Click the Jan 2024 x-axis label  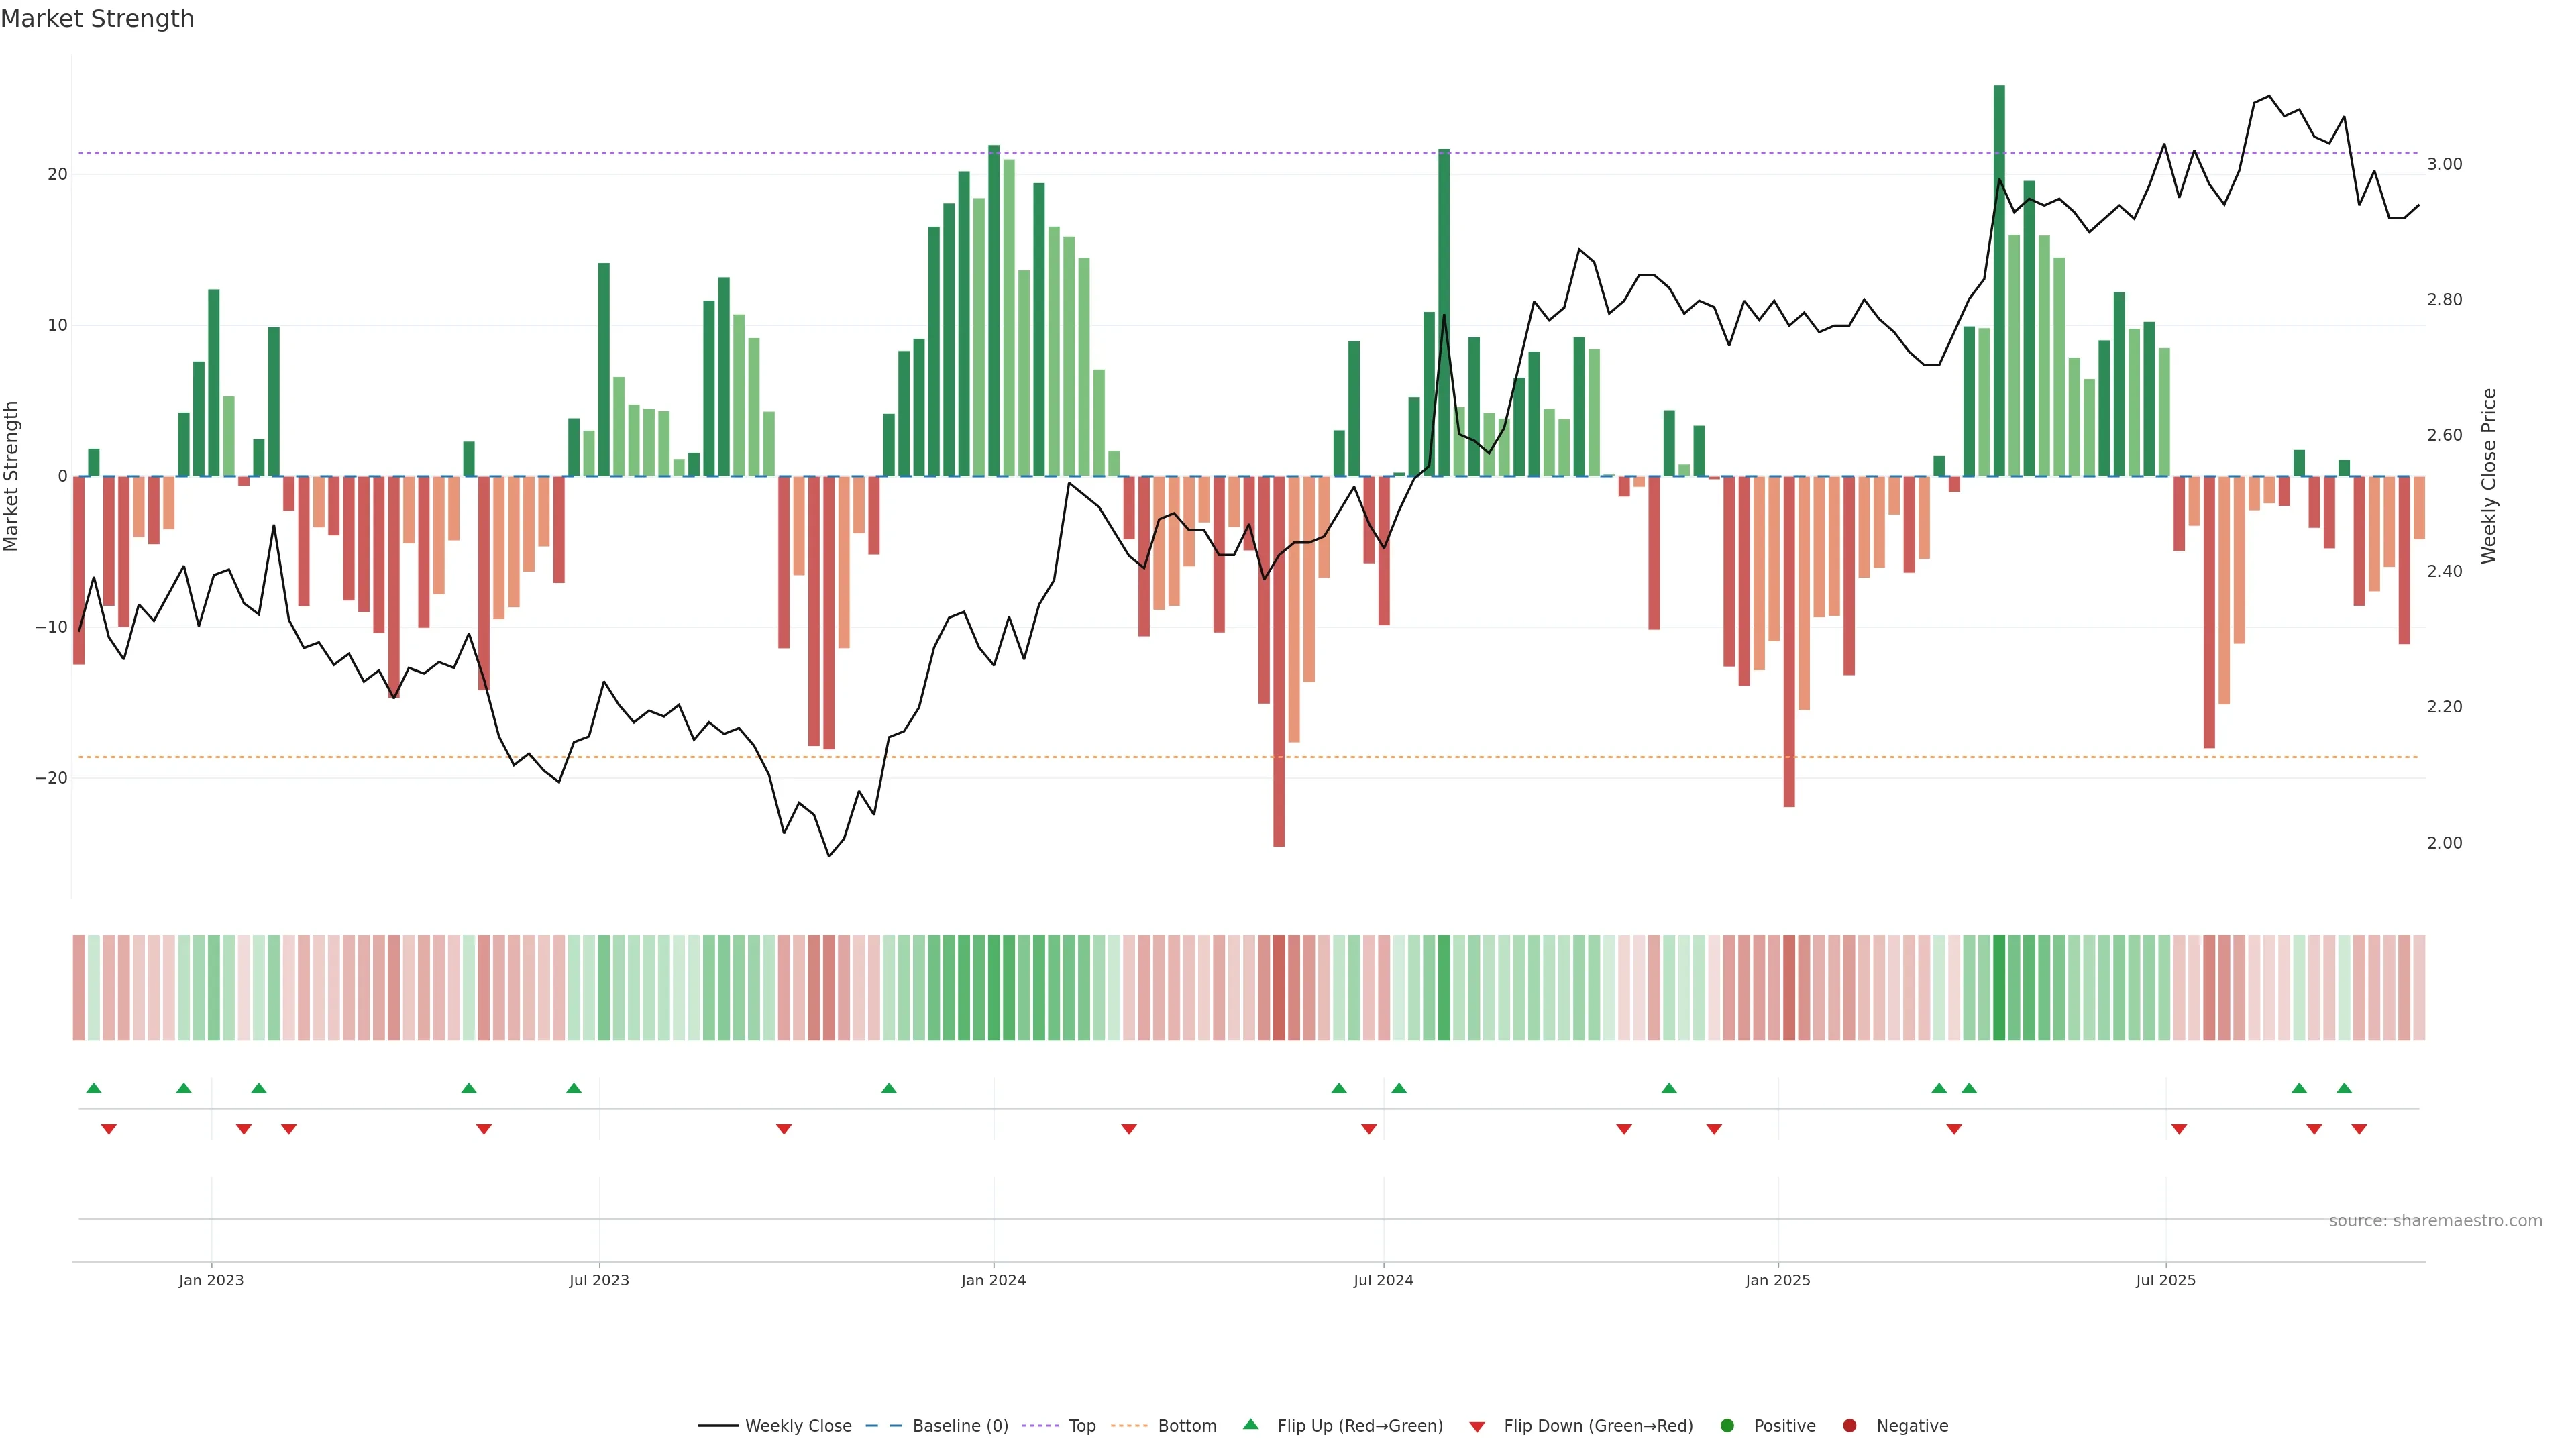pos(993,1280)
